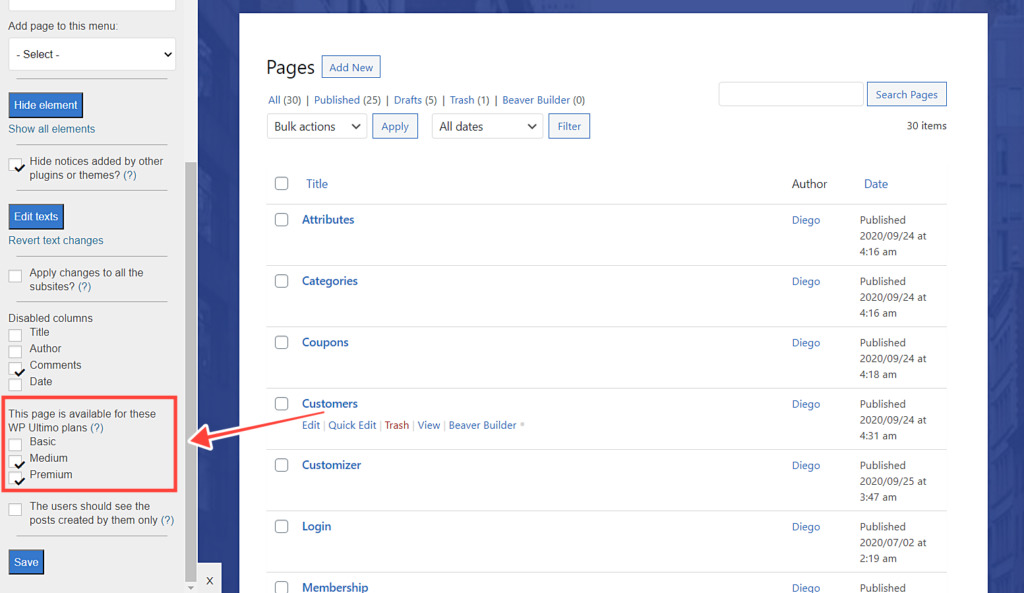1024x593 pixels.
Task: Check the Customers row checkbox
Action: [281, 404]
